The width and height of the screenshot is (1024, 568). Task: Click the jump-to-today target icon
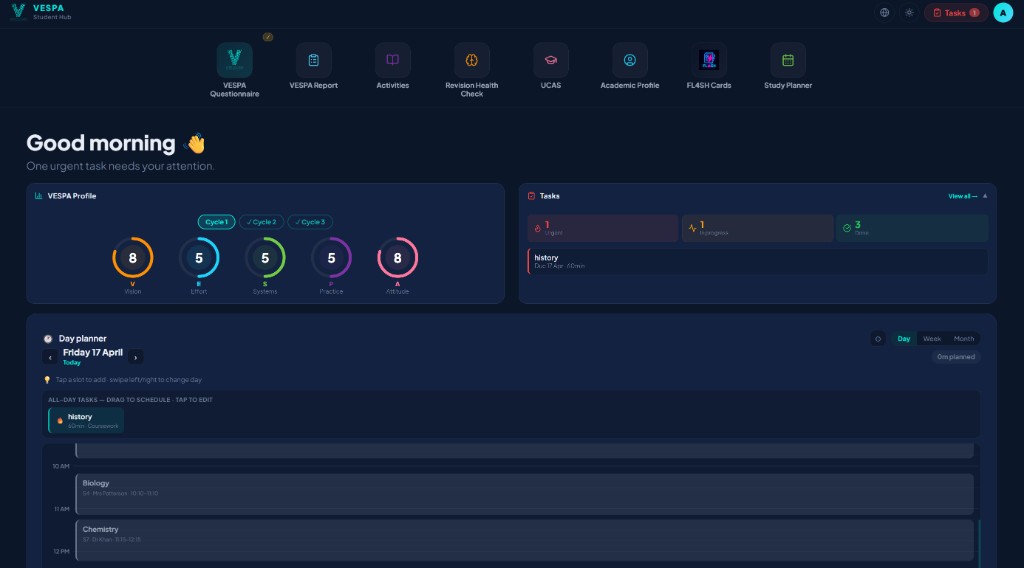click(878, 339)
